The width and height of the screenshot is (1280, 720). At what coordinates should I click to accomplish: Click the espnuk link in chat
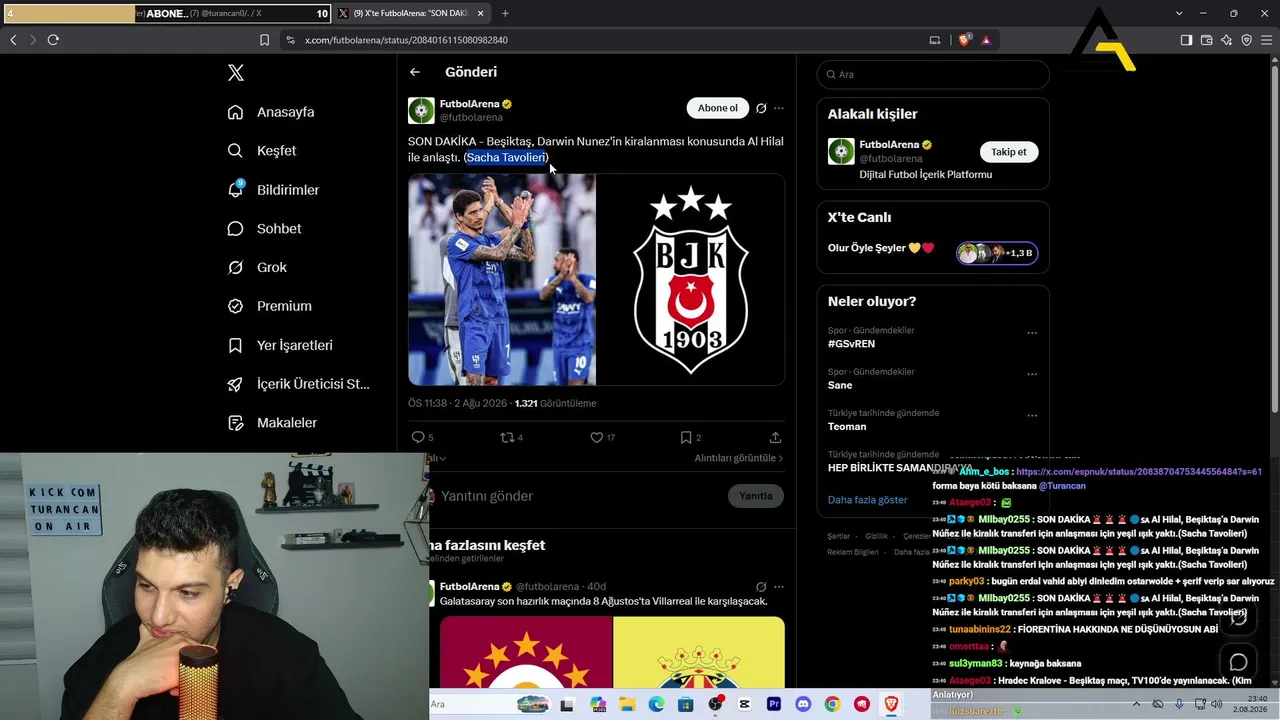[x=1139, y=472]
